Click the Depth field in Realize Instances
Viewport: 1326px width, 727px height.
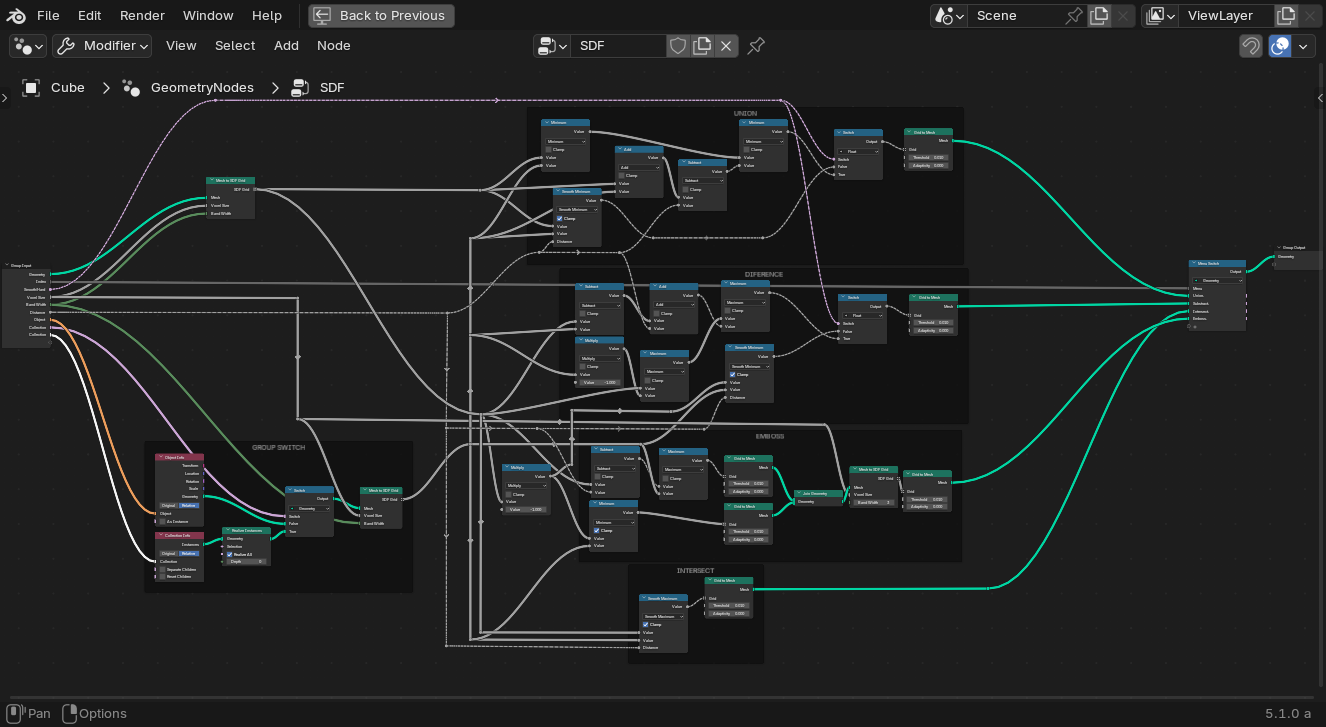pyautogui.click(x=246, y=562)
